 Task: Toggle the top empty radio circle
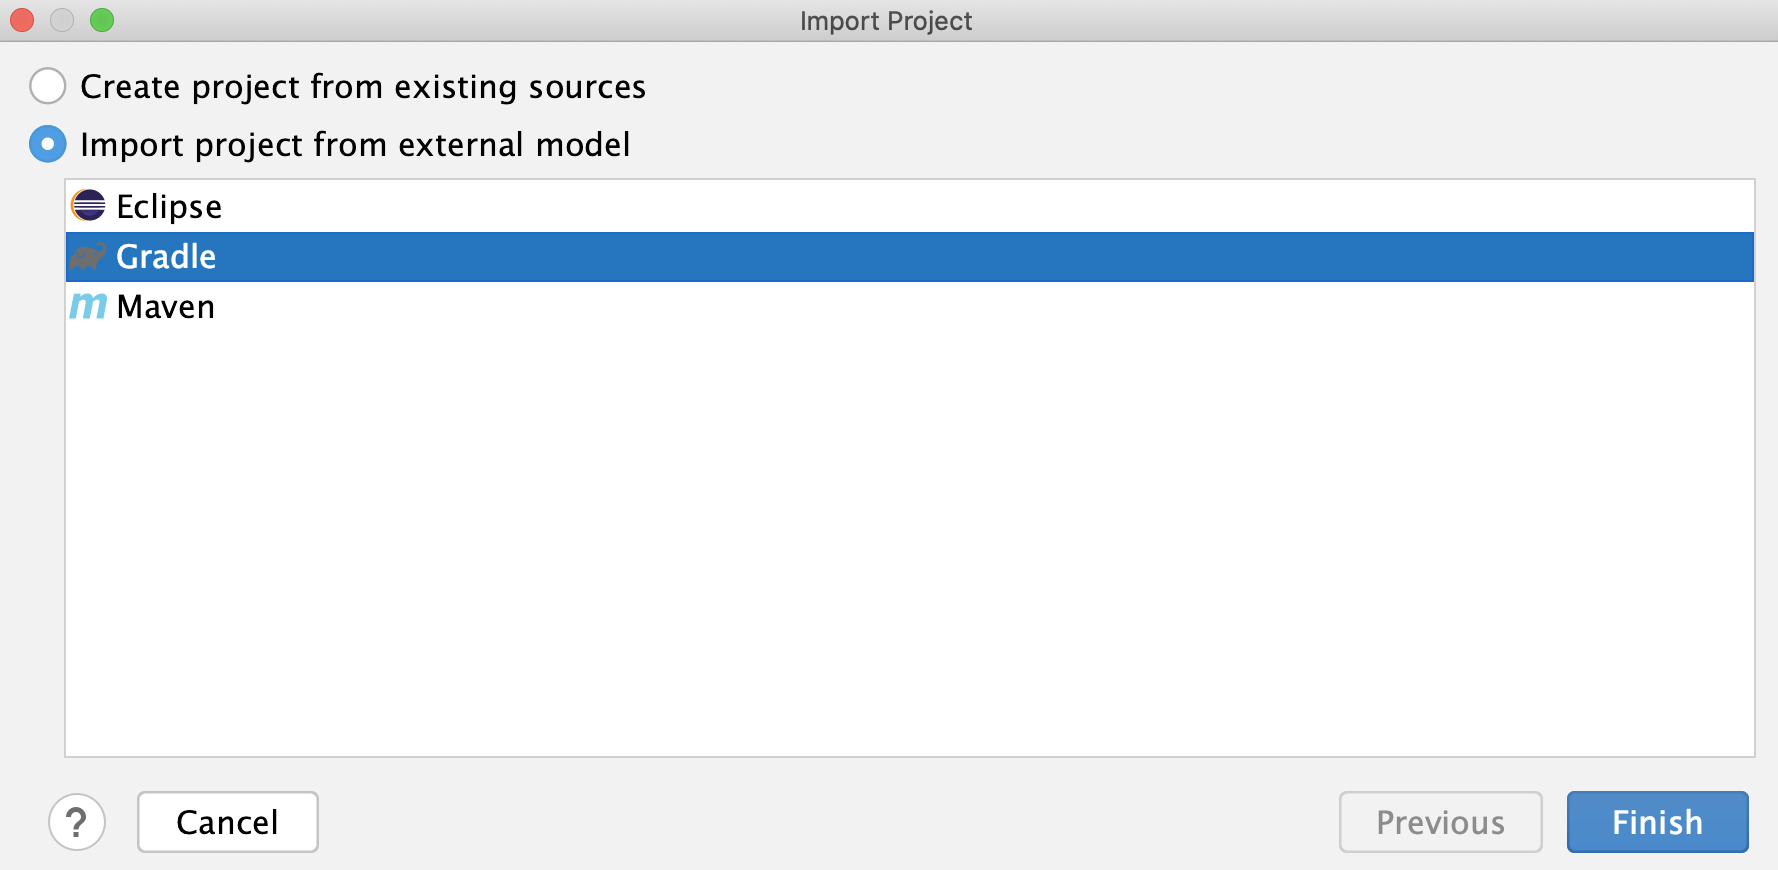pyautogui.click(x=47, y=87)
